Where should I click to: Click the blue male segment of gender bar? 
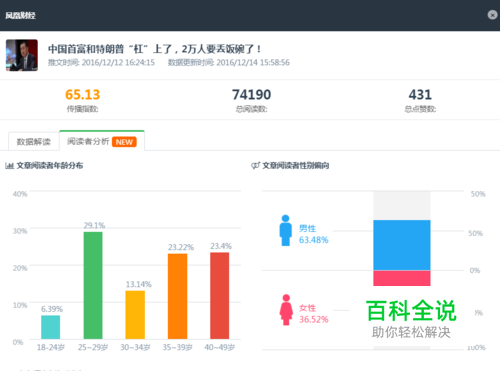(402, 245)
